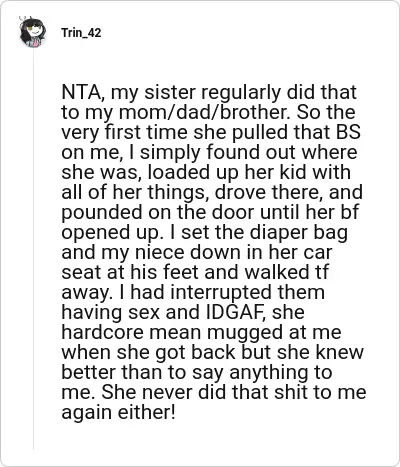Click the phrase "say anything to"
400x467 pixels.
(x=263, y=372)
